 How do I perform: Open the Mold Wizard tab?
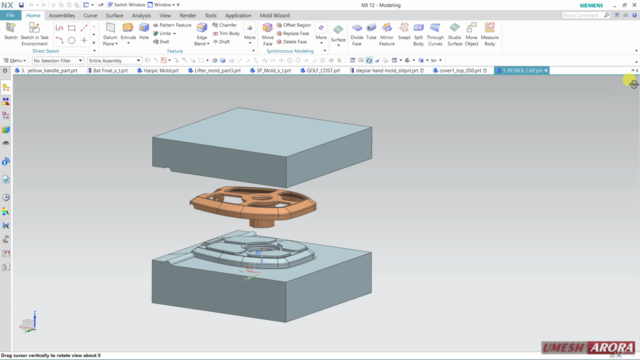(x=275, y=16)
